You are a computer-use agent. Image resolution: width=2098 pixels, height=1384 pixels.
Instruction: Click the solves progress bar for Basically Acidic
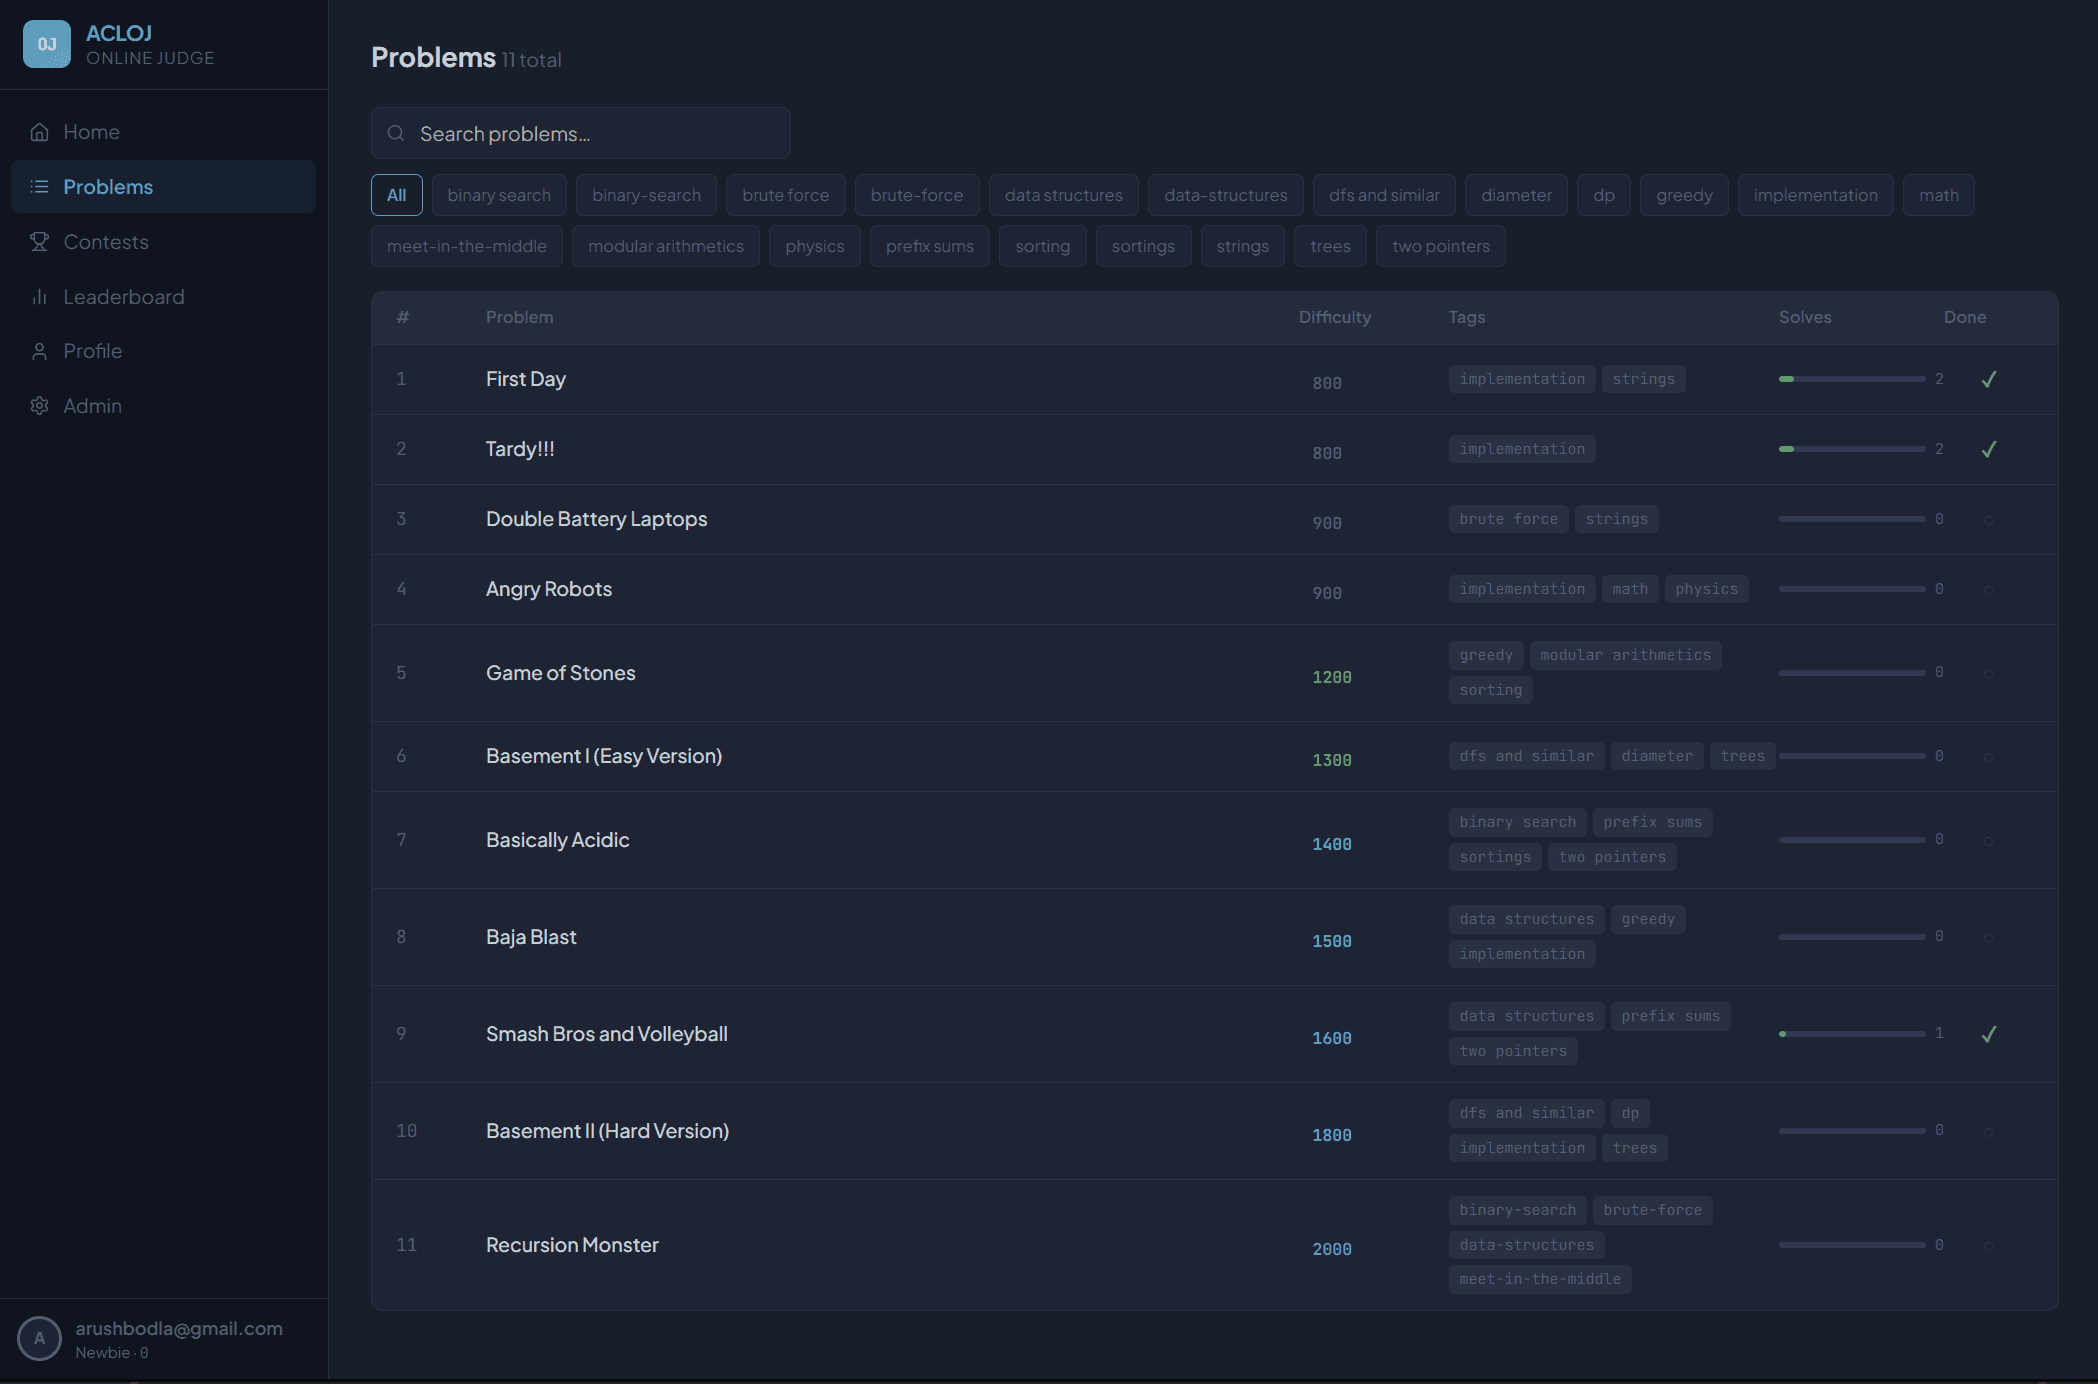(1852, 840)
